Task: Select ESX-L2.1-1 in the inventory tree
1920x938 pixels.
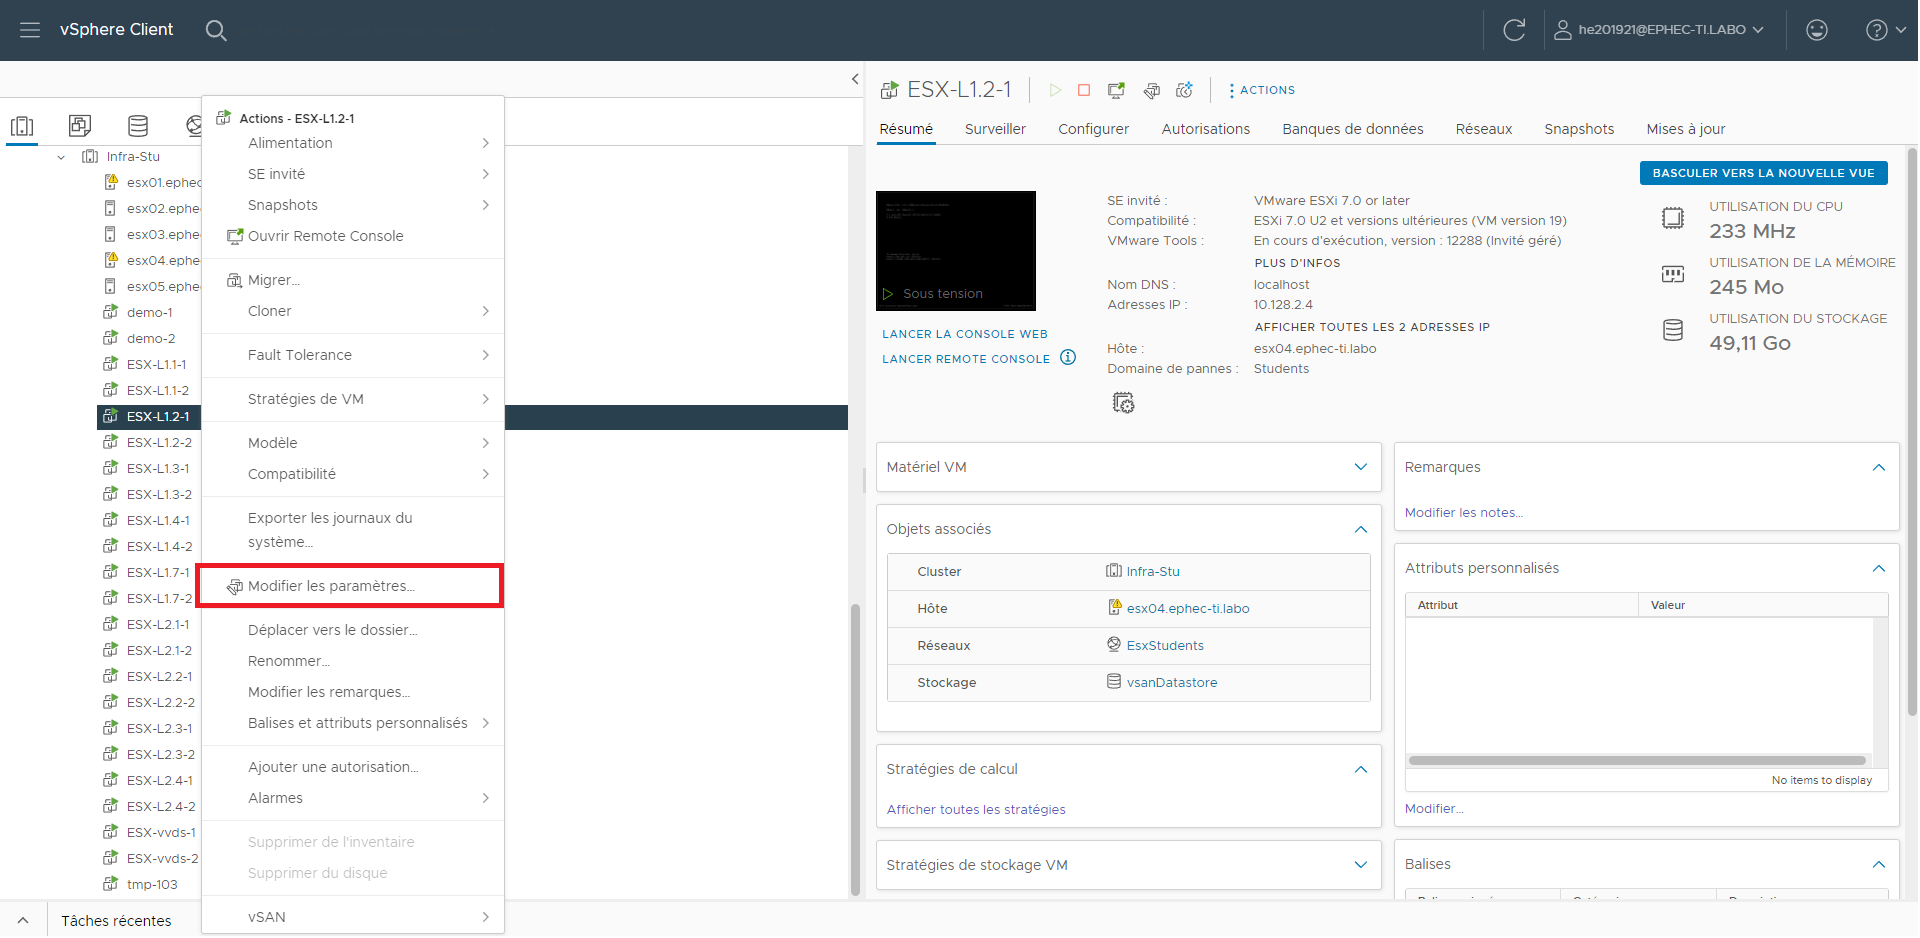Action: pos(158,624)
